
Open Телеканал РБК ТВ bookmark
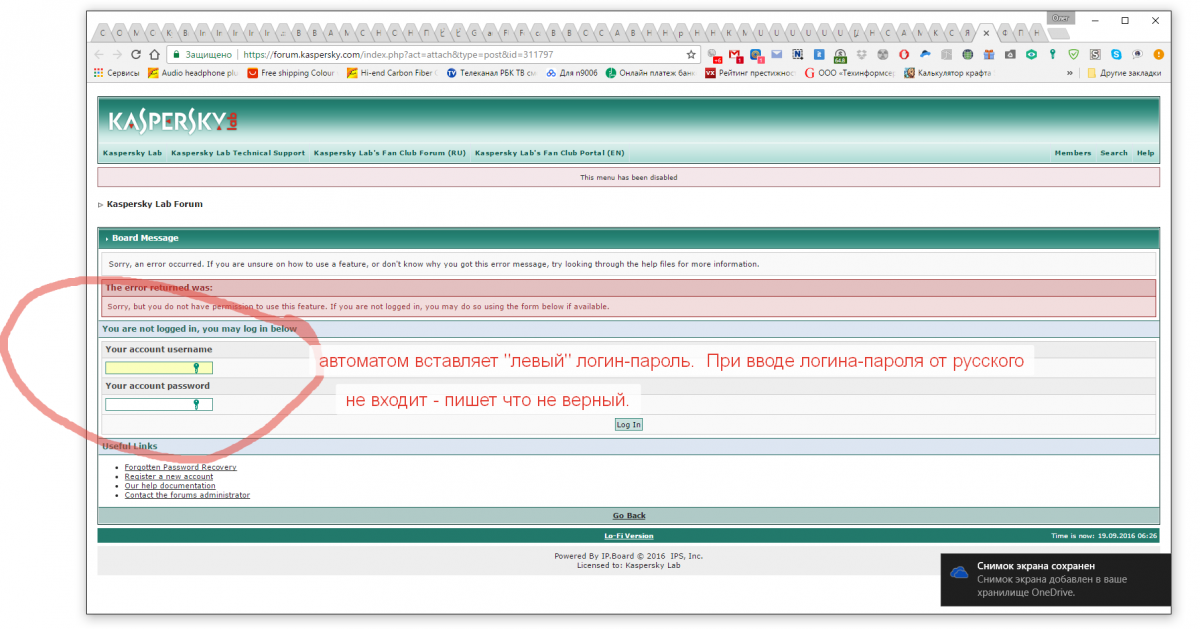(491, 73)
